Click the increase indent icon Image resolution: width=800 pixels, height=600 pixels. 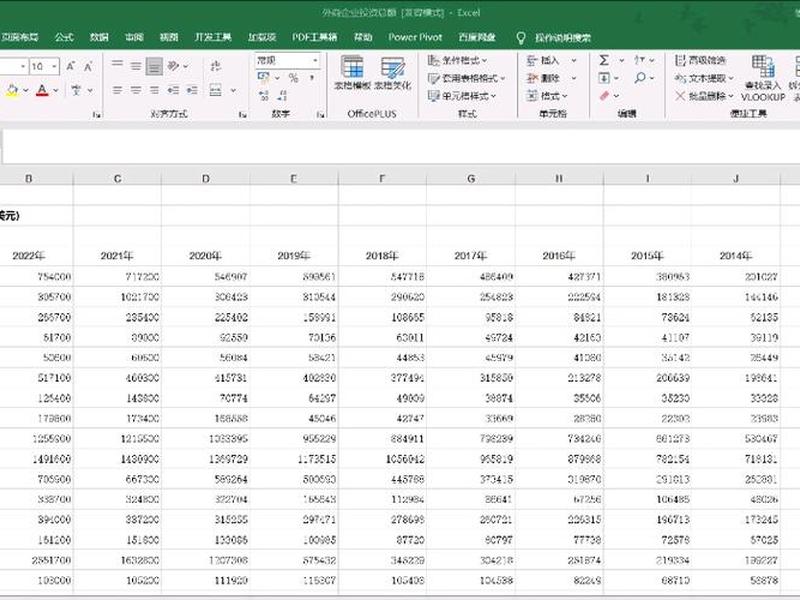coord(192,90)
